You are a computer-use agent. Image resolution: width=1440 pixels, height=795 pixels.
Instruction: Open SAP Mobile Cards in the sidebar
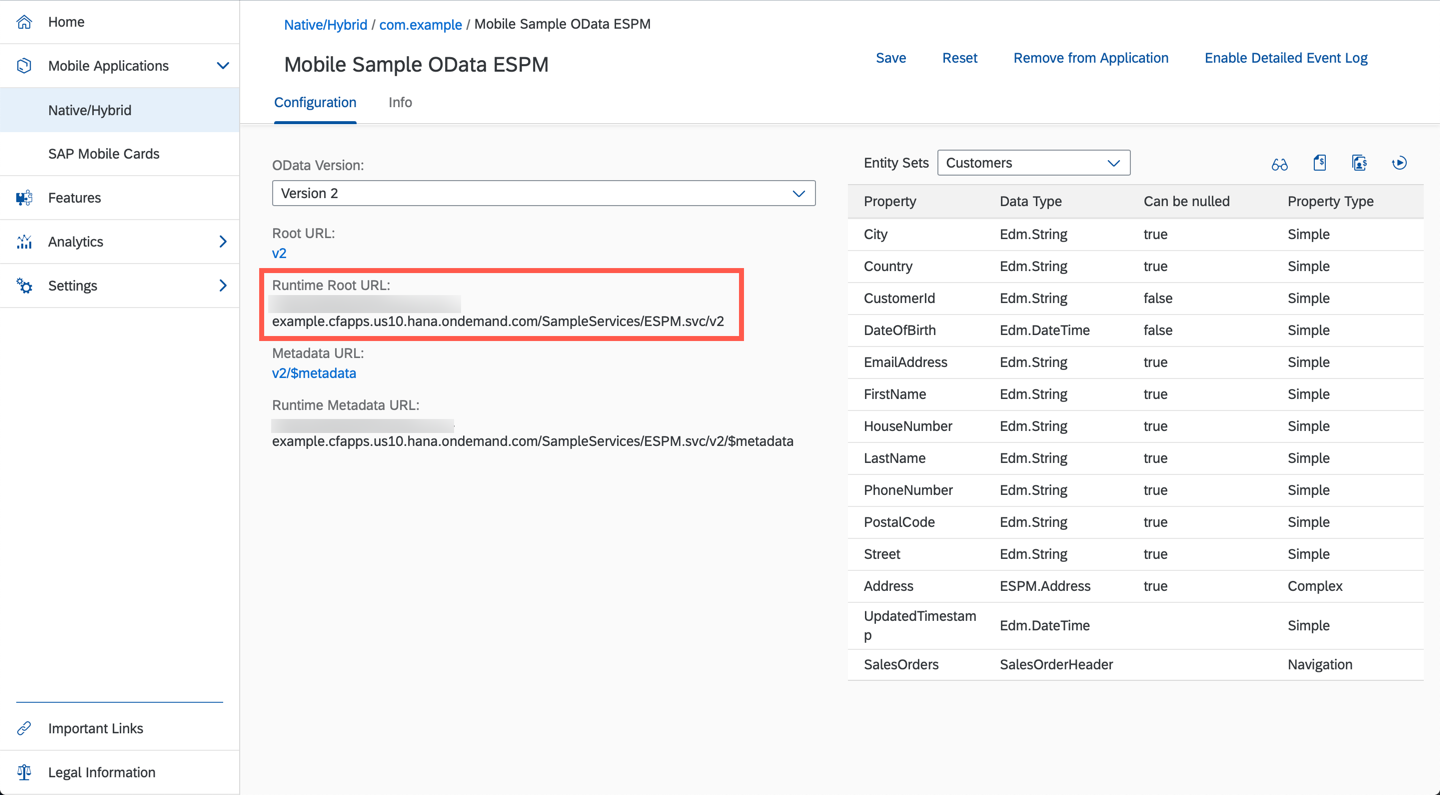click(120, 154)
